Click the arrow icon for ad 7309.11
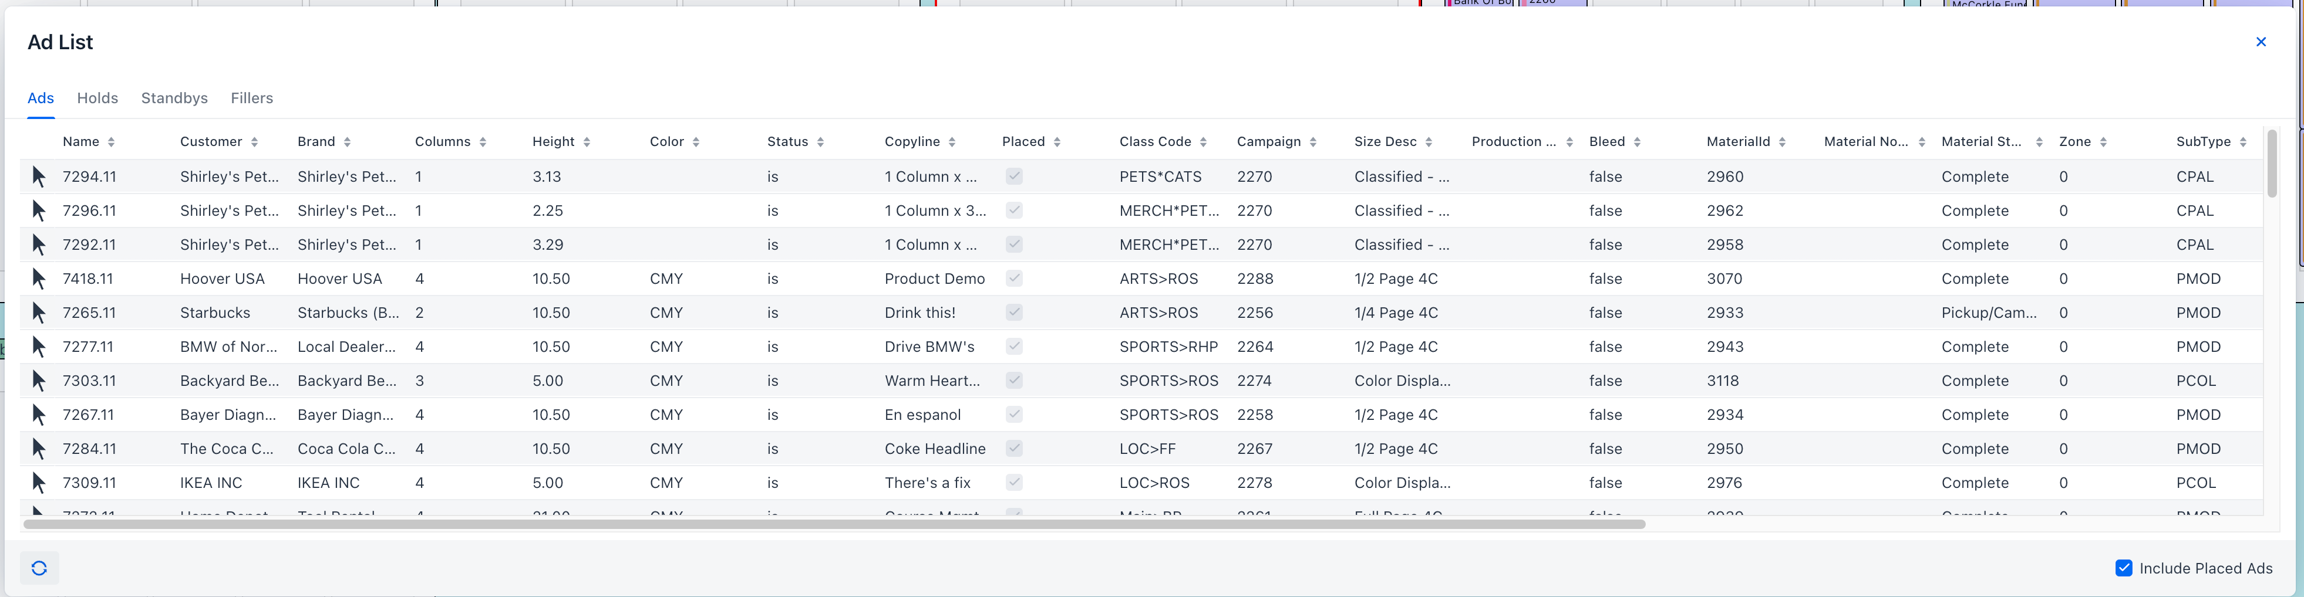This screenshot has height=597, width=2304. pos(38,483)
